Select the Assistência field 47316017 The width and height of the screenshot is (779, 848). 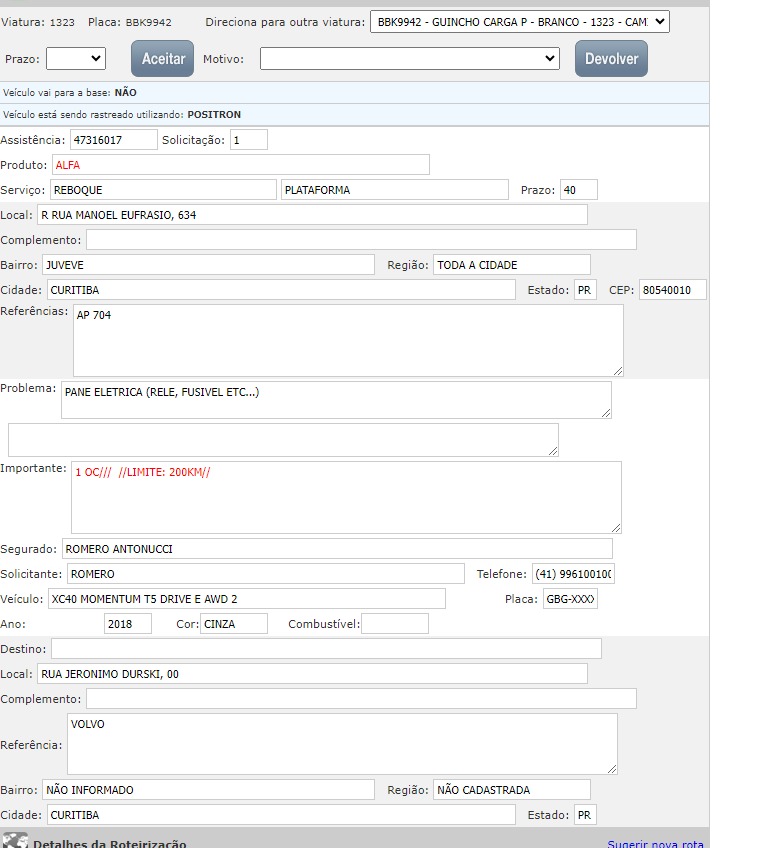[114, 140]
